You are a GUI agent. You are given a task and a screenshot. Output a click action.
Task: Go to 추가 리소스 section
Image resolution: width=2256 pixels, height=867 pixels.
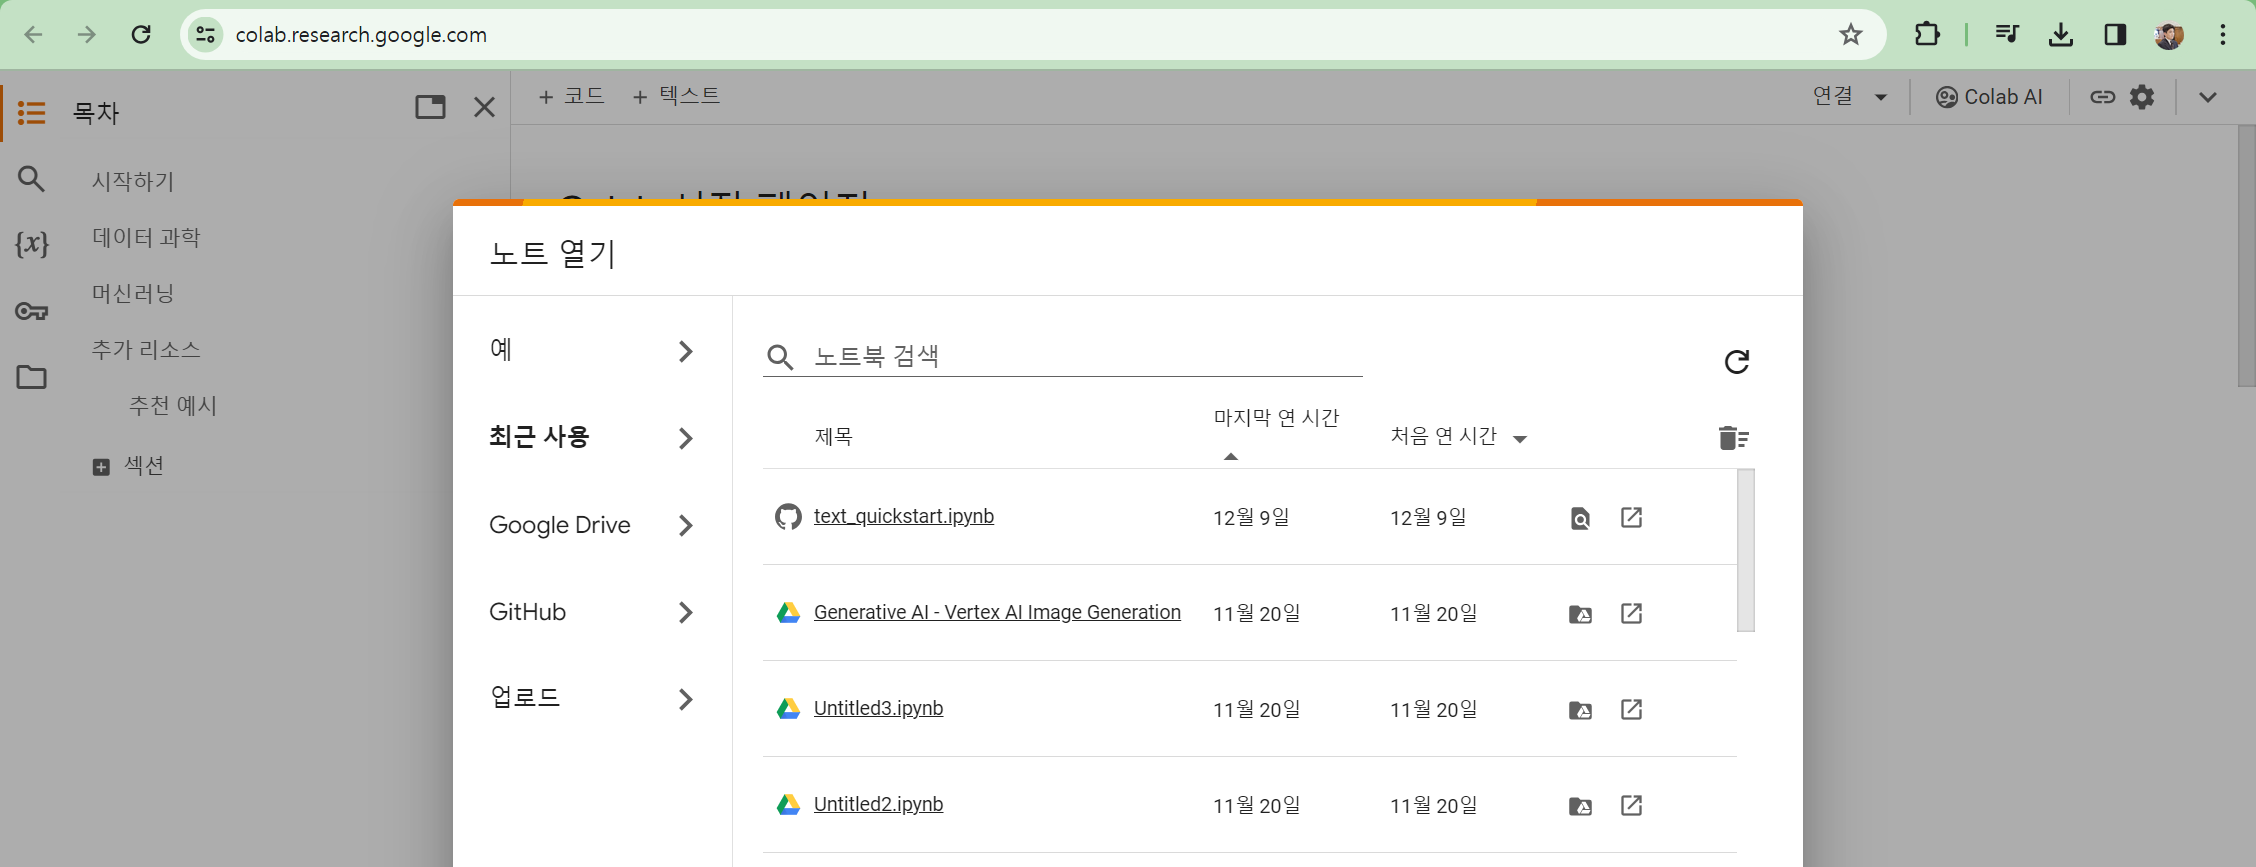point(146,349)
